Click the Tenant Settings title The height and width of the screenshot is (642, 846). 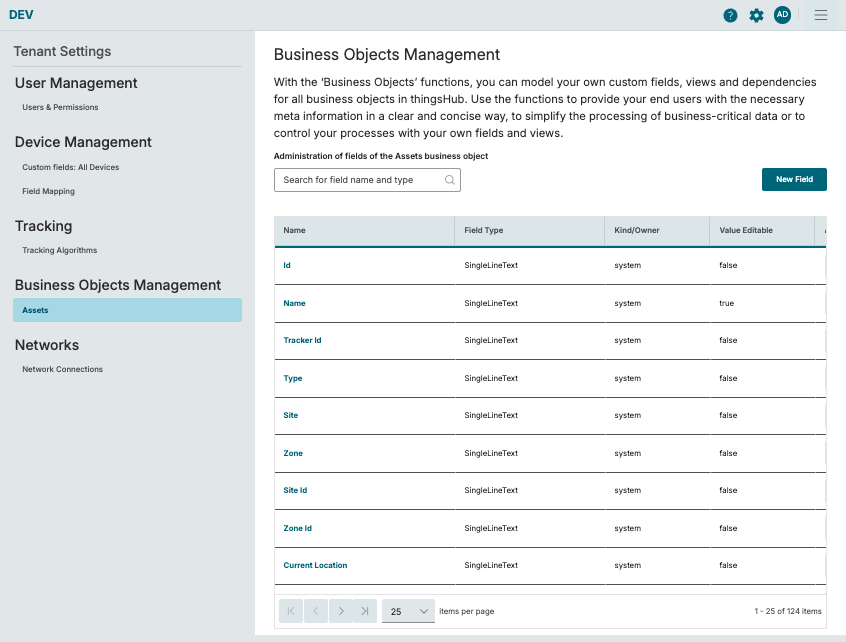(63, 51)
